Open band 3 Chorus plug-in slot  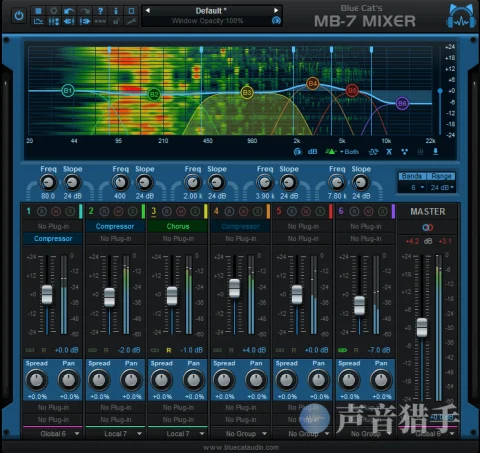[x=178, y=226]
